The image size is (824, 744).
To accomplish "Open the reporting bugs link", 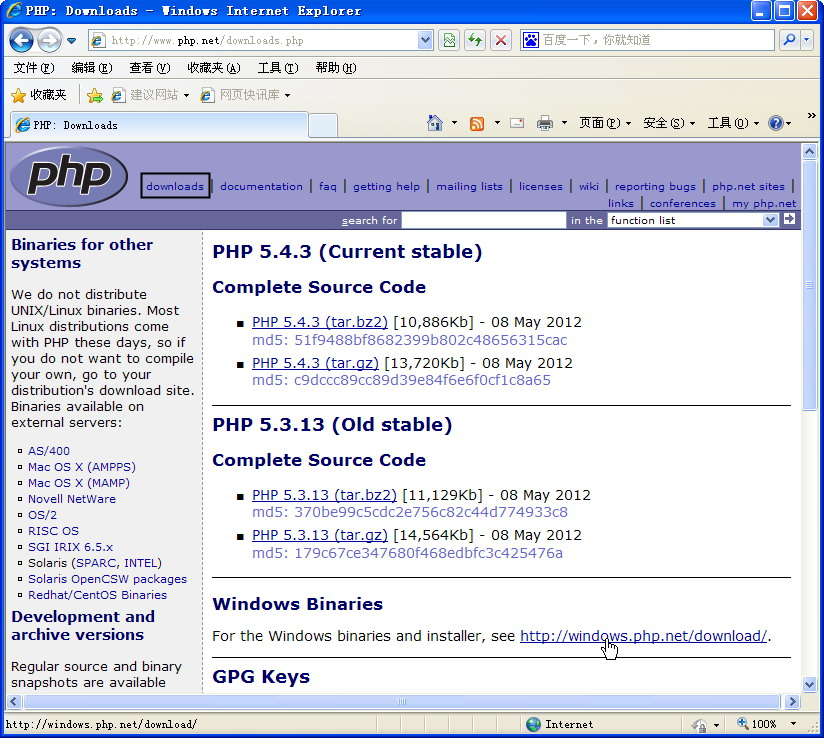I will pyautogui.click(x=655, y=187).
